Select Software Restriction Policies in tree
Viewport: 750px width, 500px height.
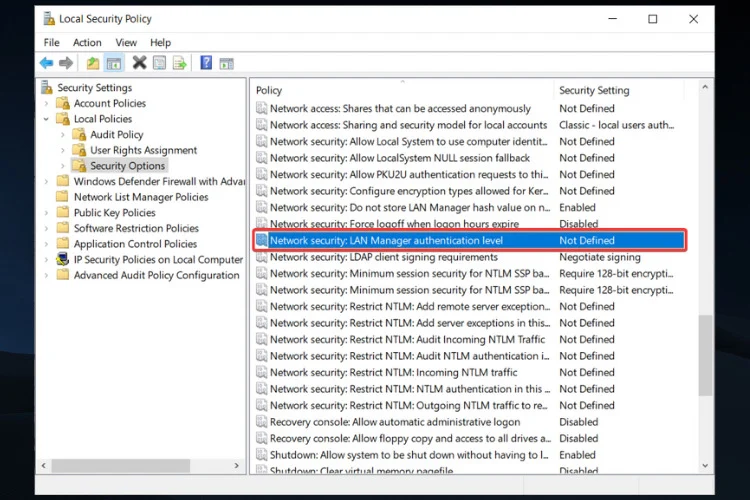coord(136,228)
